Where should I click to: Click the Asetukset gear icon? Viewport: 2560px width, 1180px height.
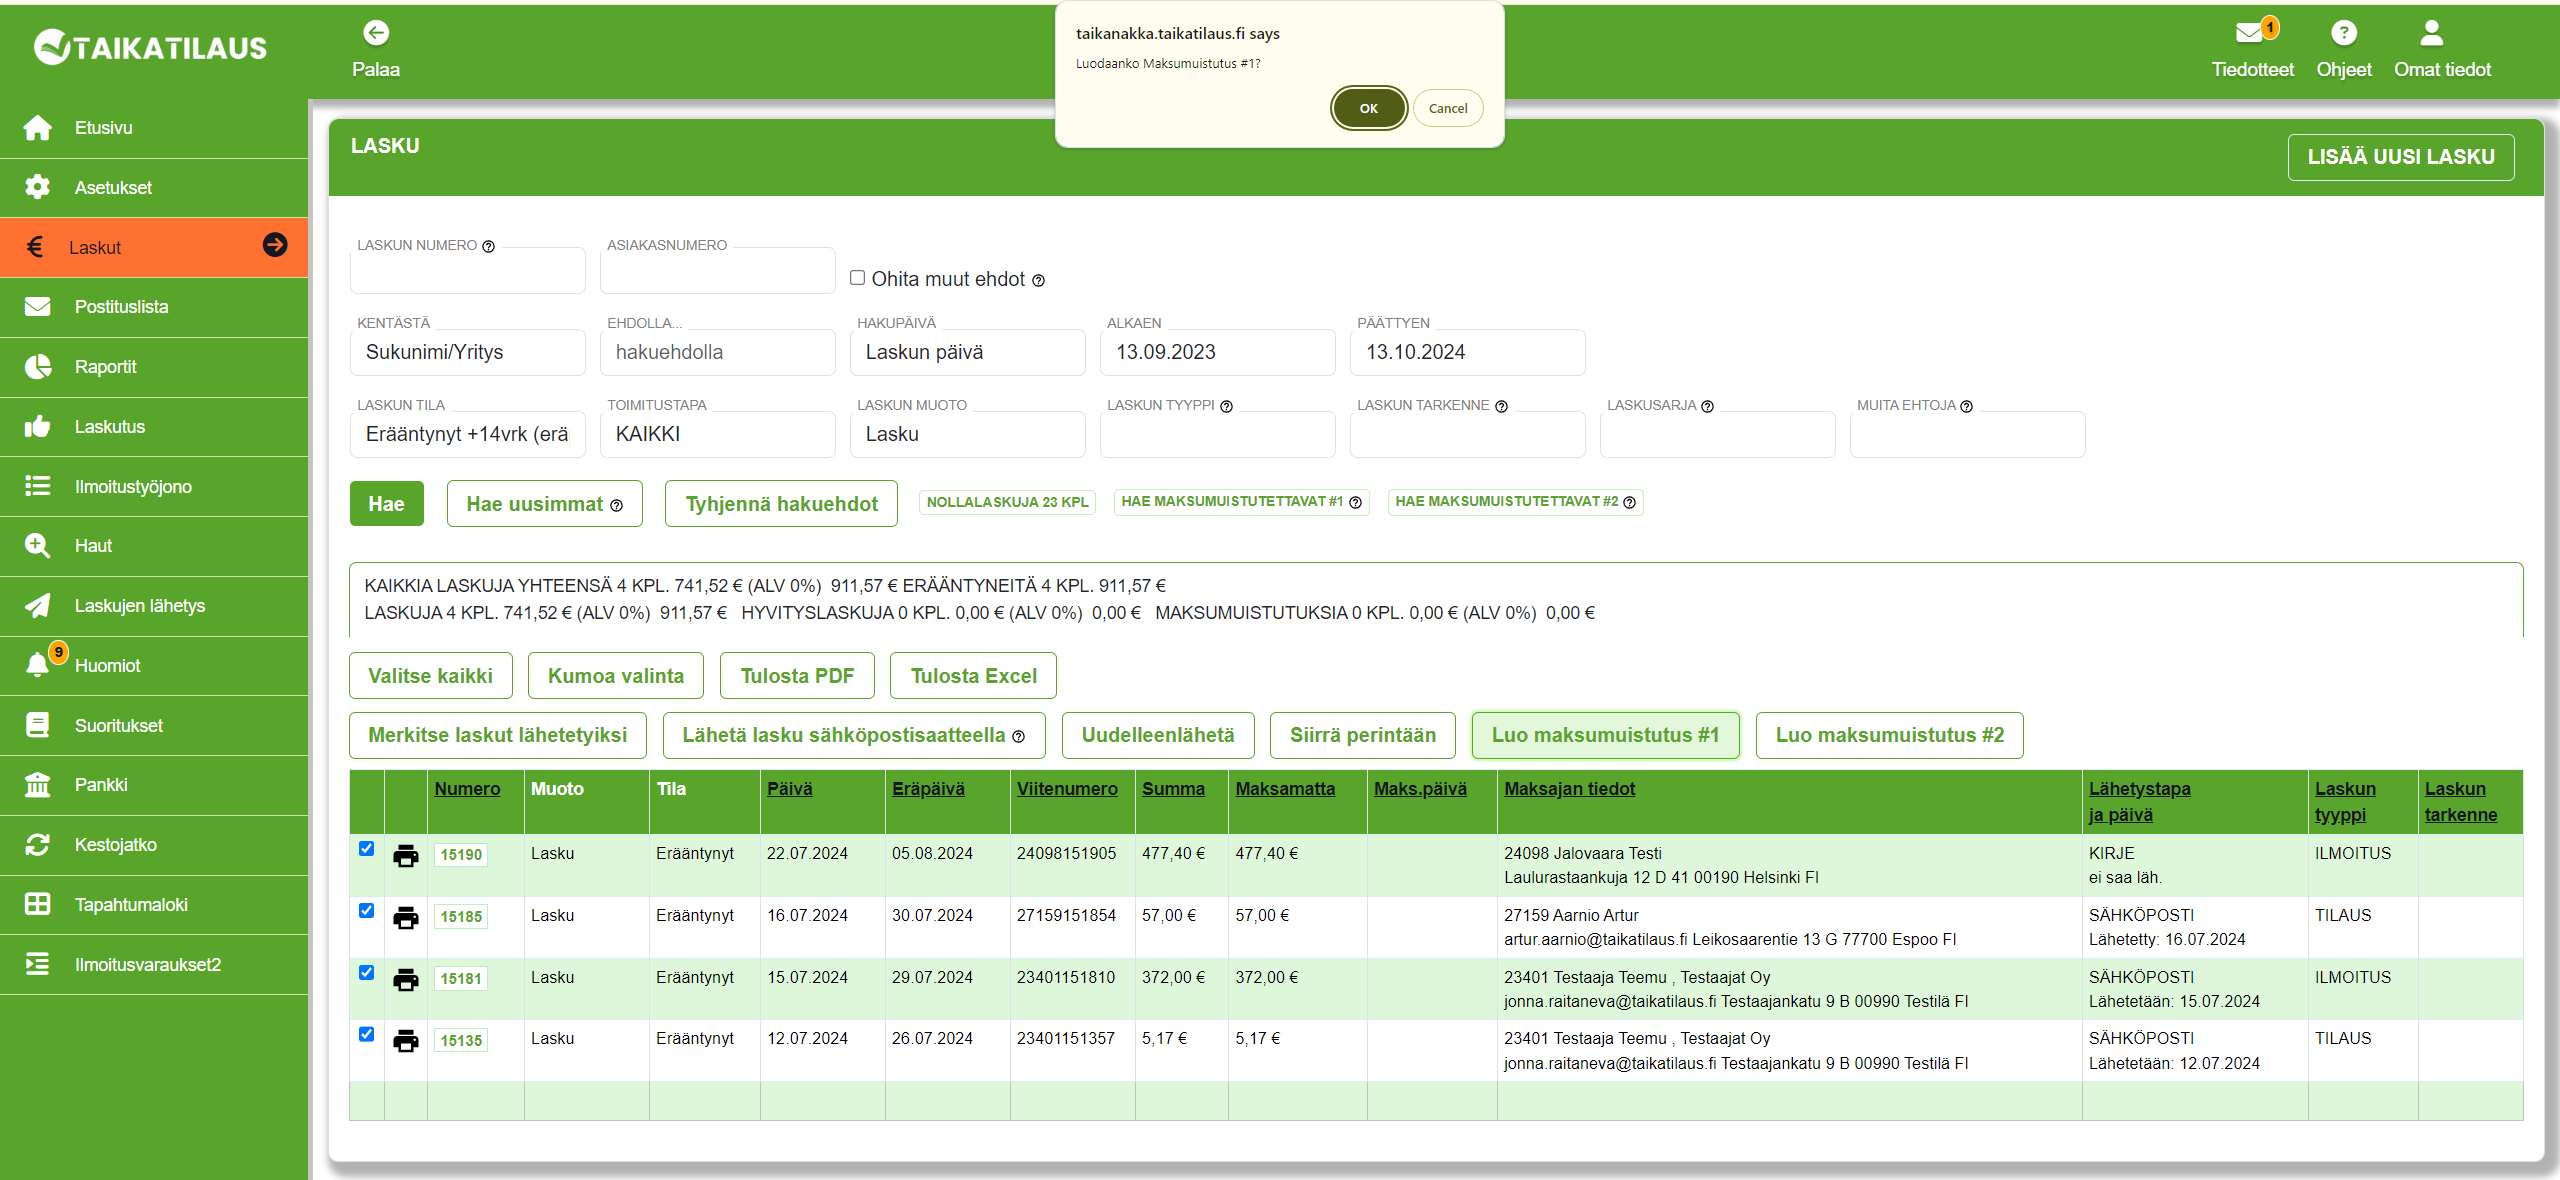37,187
